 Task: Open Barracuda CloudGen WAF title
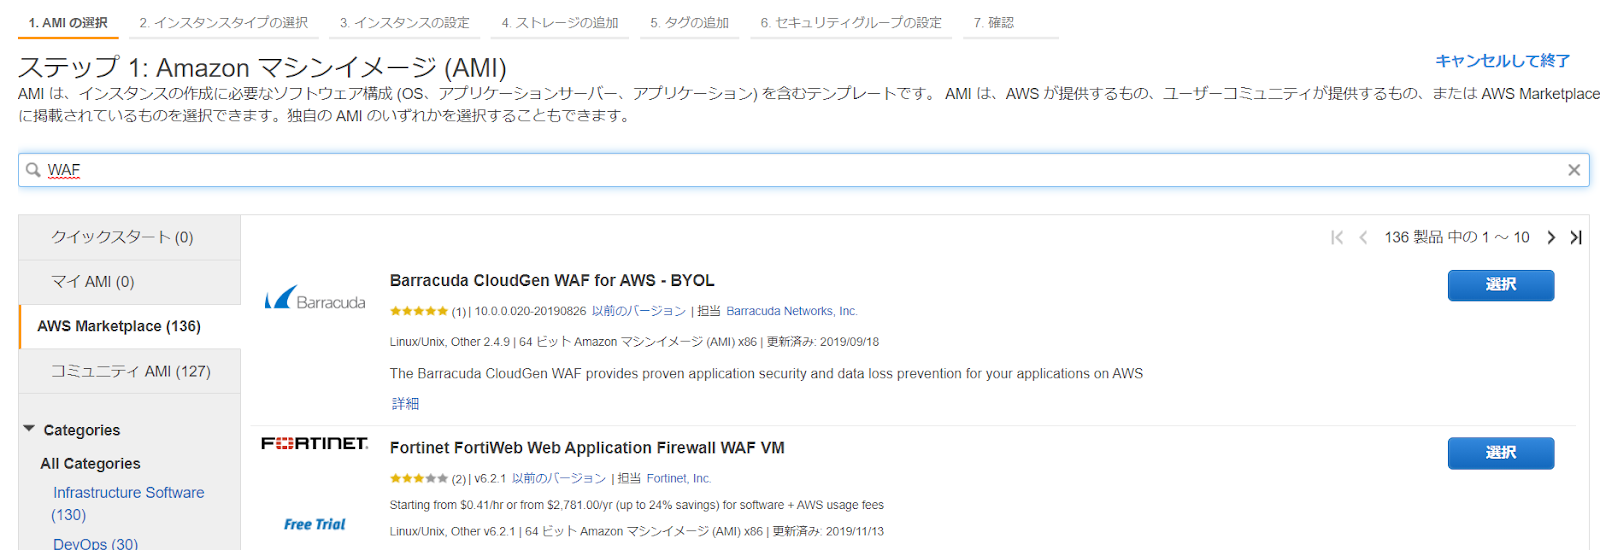click(x=552, y=280)
